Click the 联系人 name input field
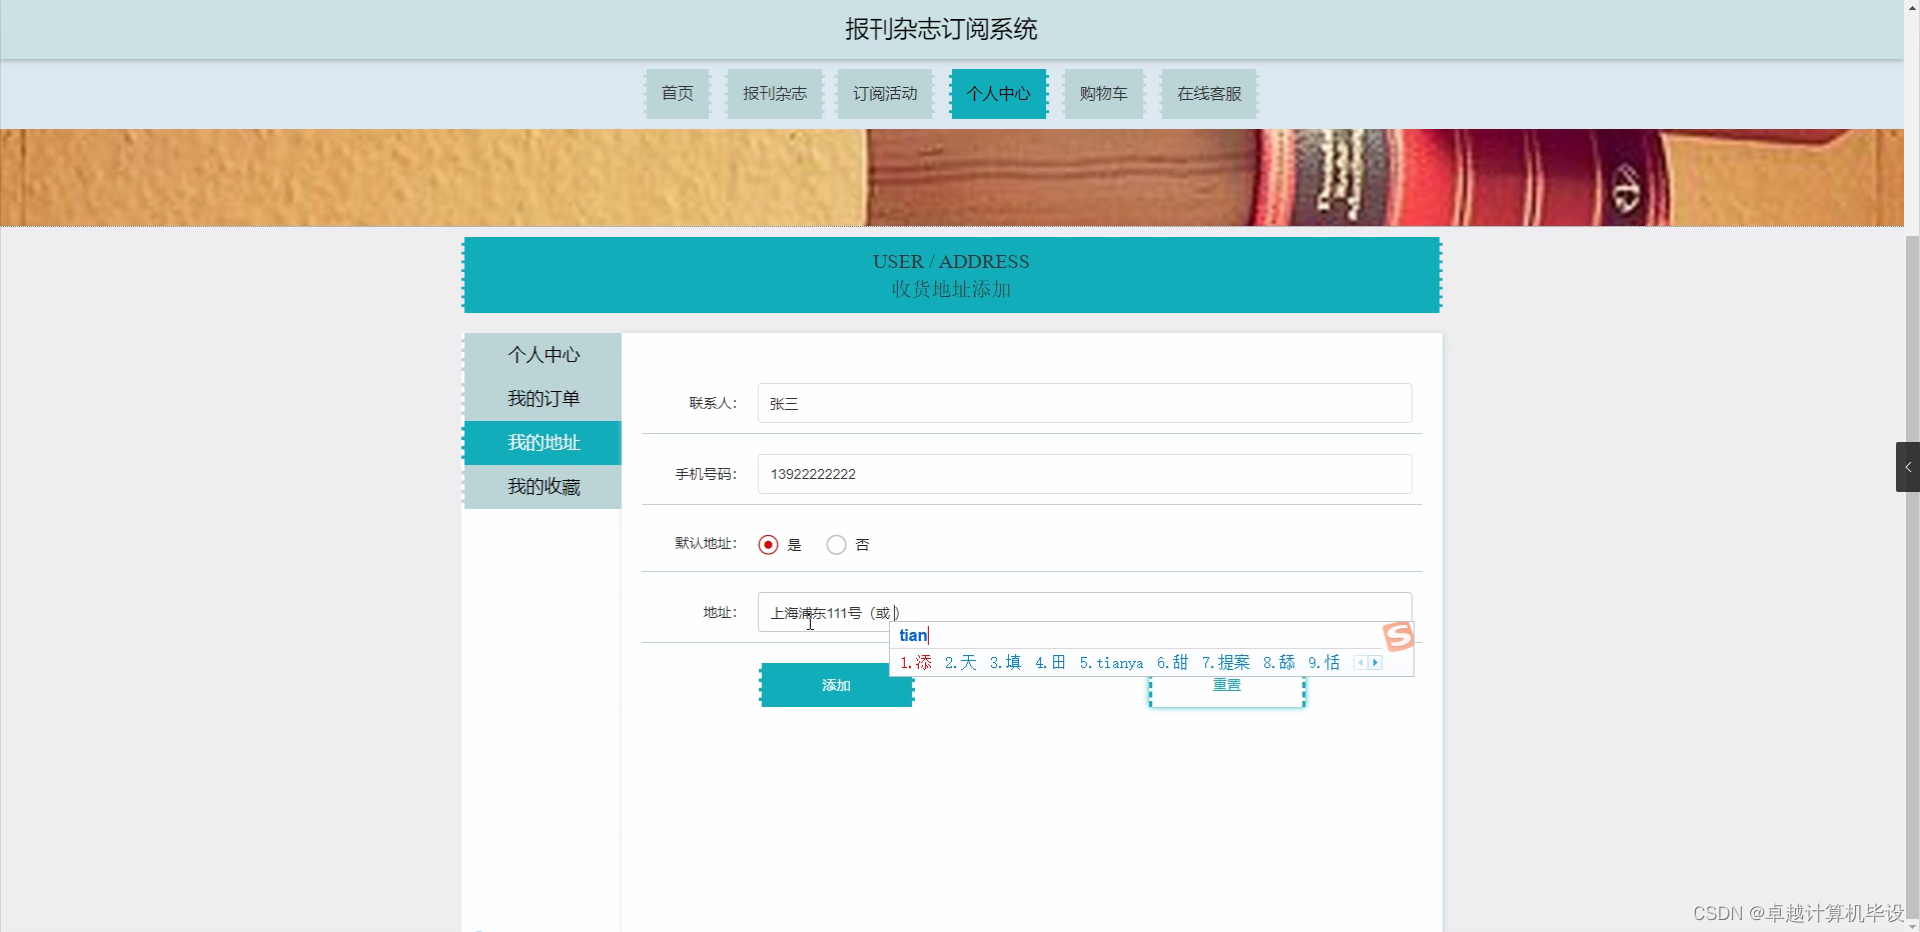Image resolution: width=1920 pixels, height=932 pixels. coord(1083,403)
